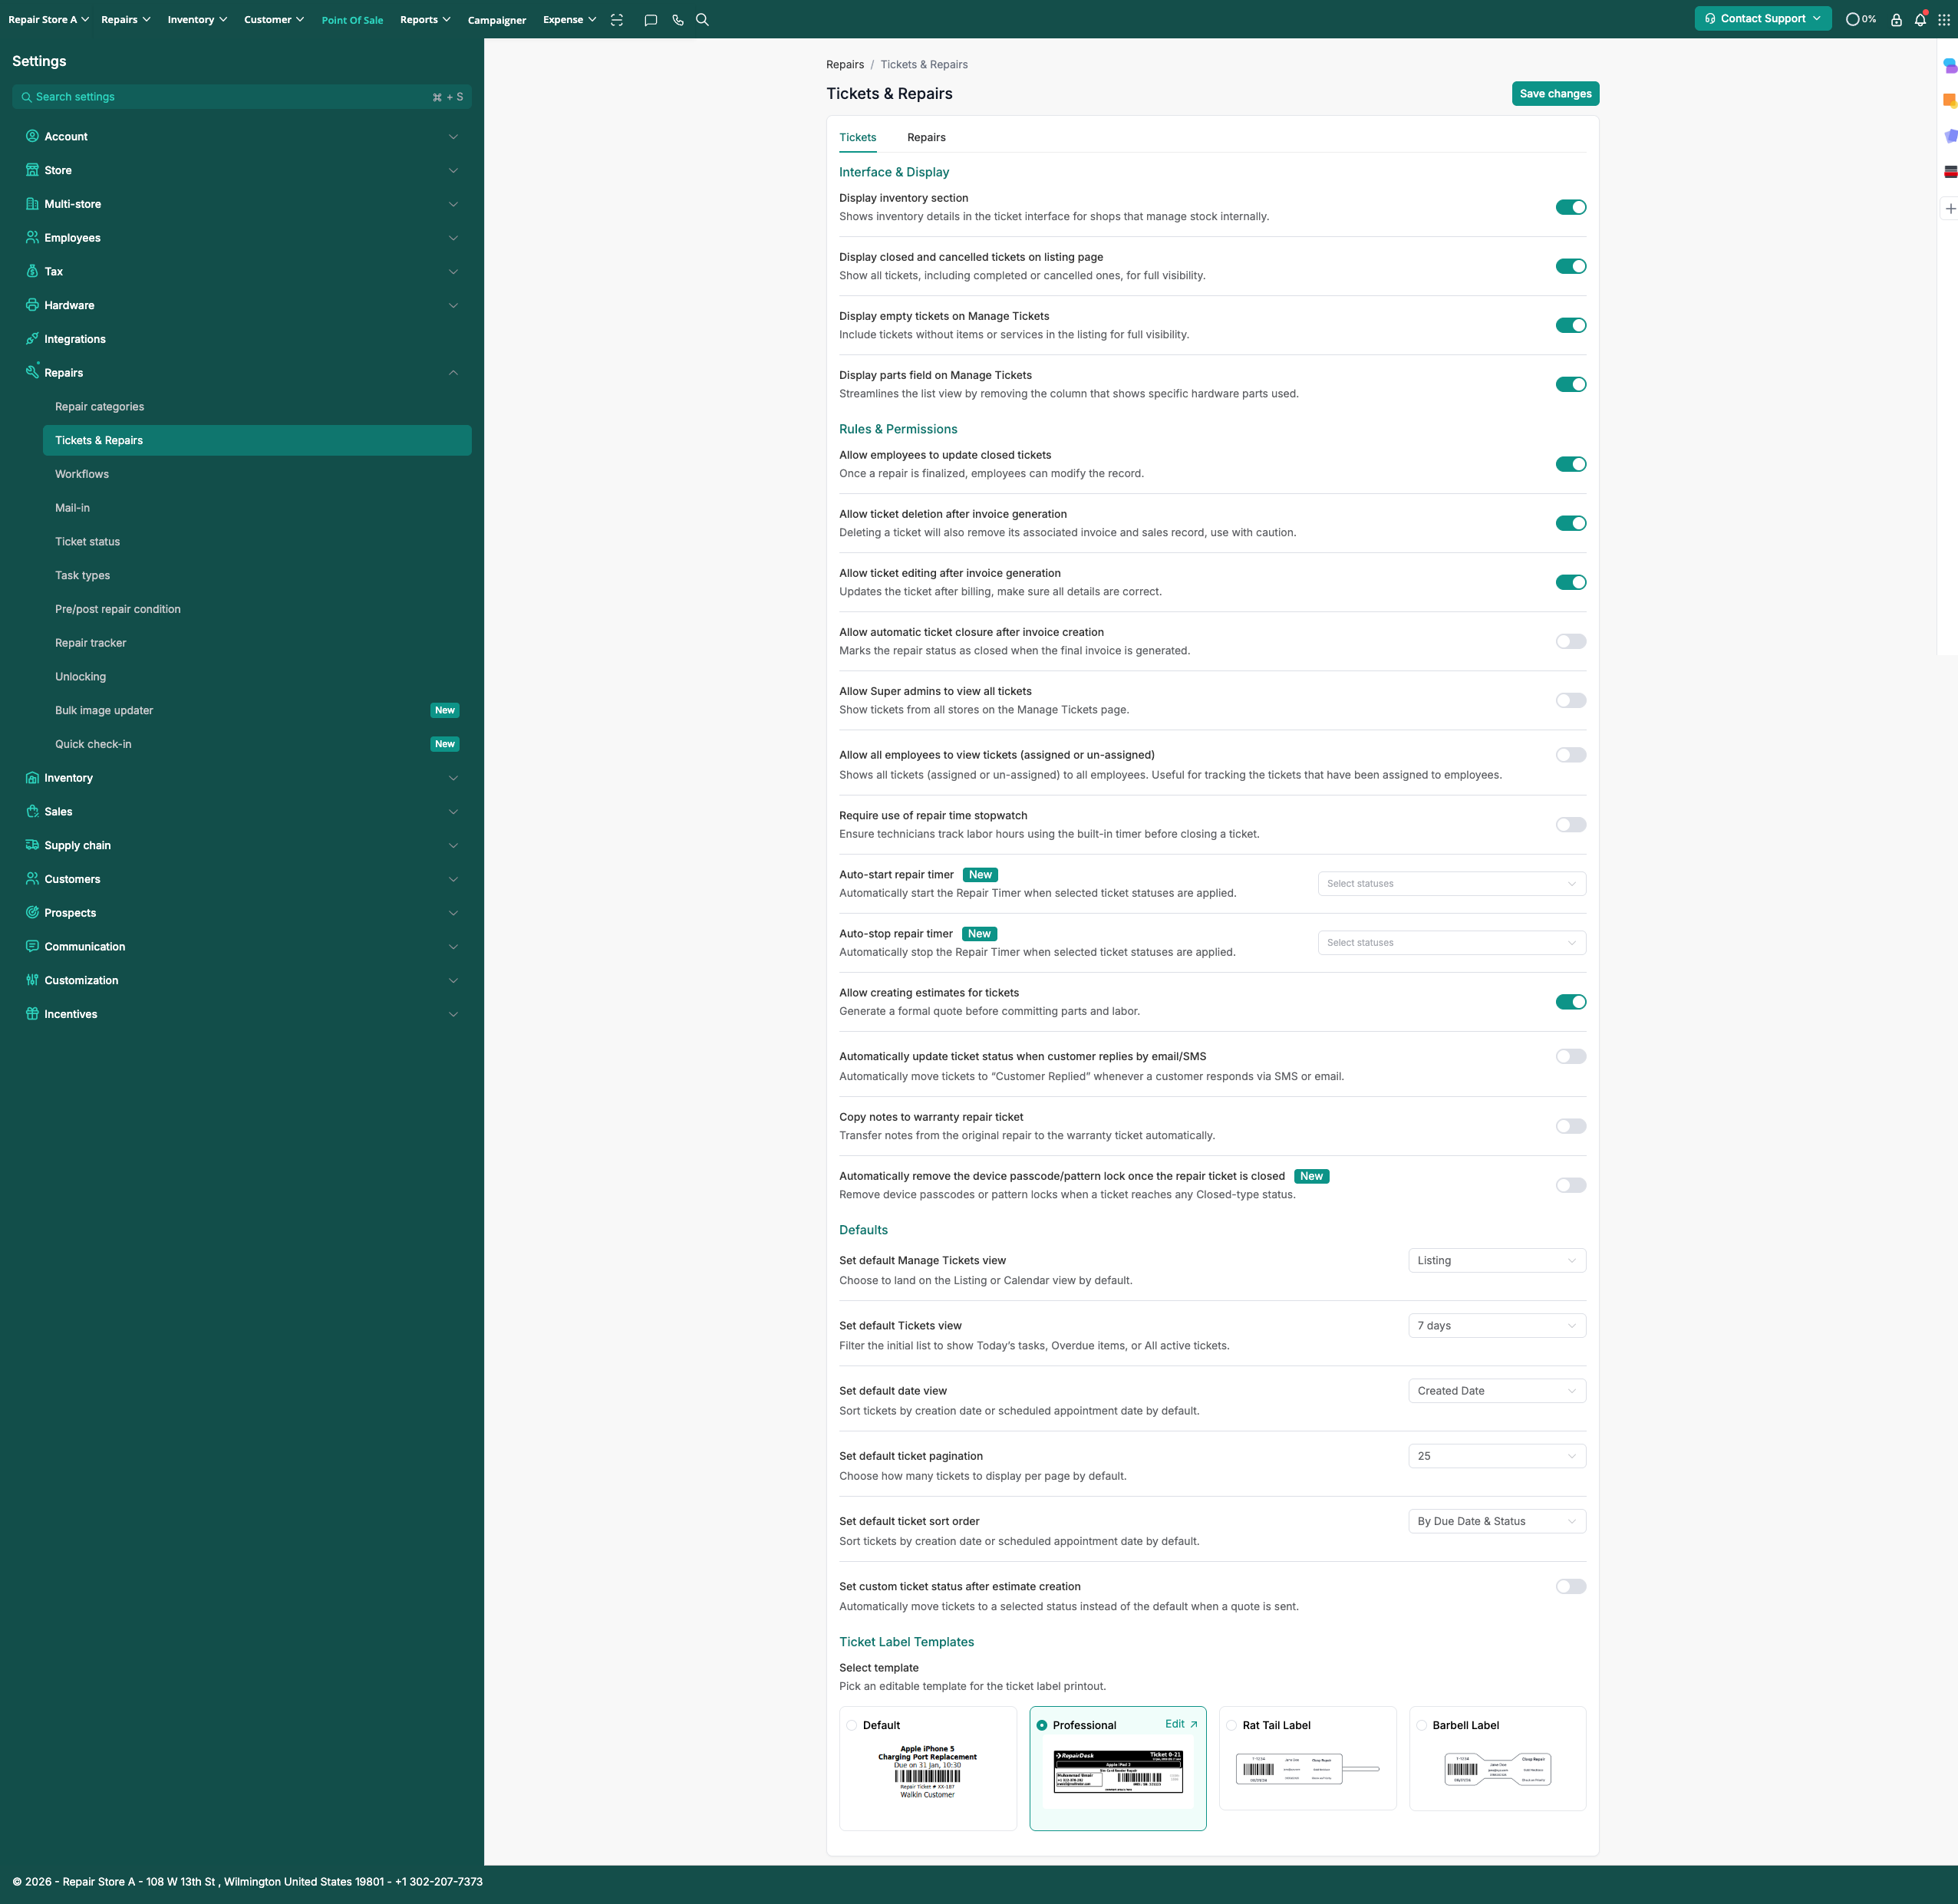Select the Rat Tail Label template radio
The width and height of the screenshot is (1958, 1904).
pos(1231,1725)
